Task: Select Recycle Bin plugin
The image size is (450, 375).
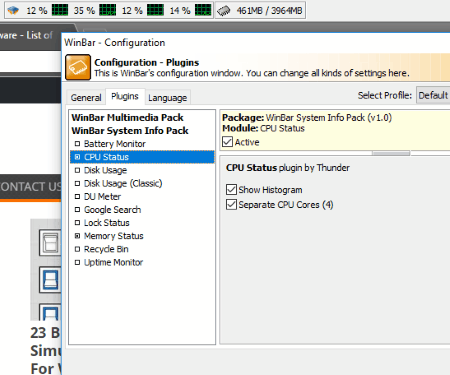Action: click(x=106, y=249)
